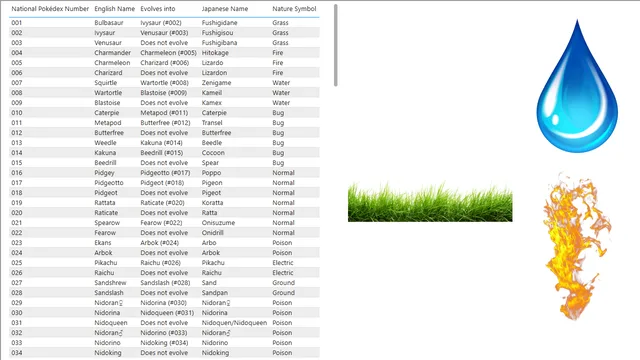Click the Caterpie English name cell
This screenshot has width=640, height=360.
(x=107, y=113)
